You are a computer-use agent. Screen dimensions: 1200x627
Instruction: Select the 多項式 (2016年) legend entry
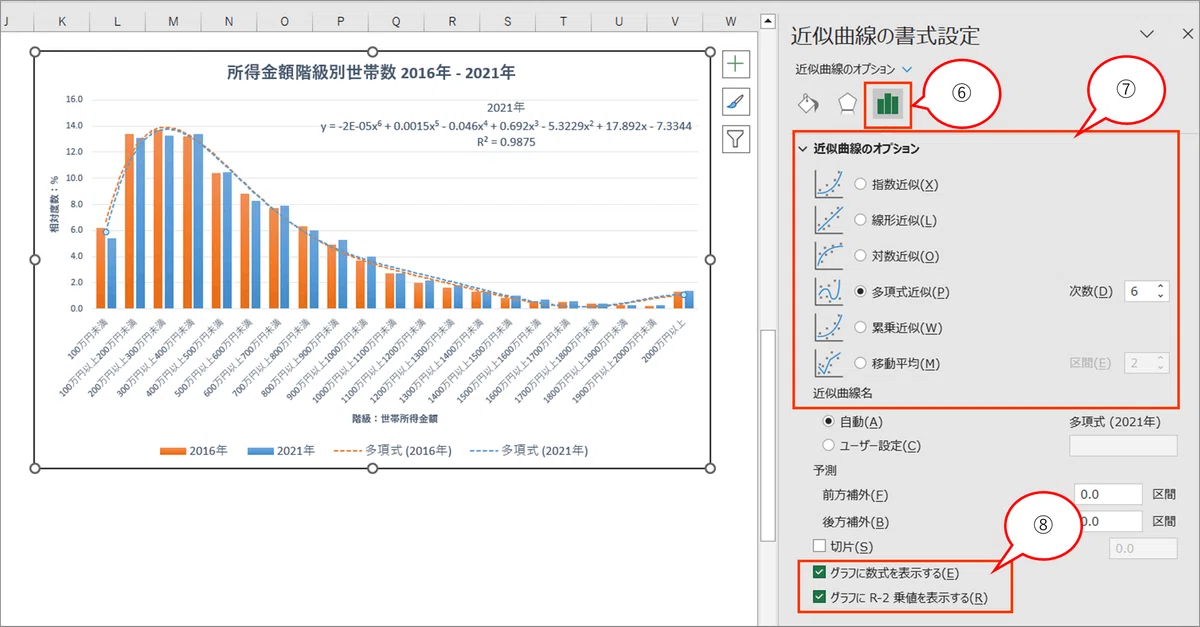click(392, 451)
